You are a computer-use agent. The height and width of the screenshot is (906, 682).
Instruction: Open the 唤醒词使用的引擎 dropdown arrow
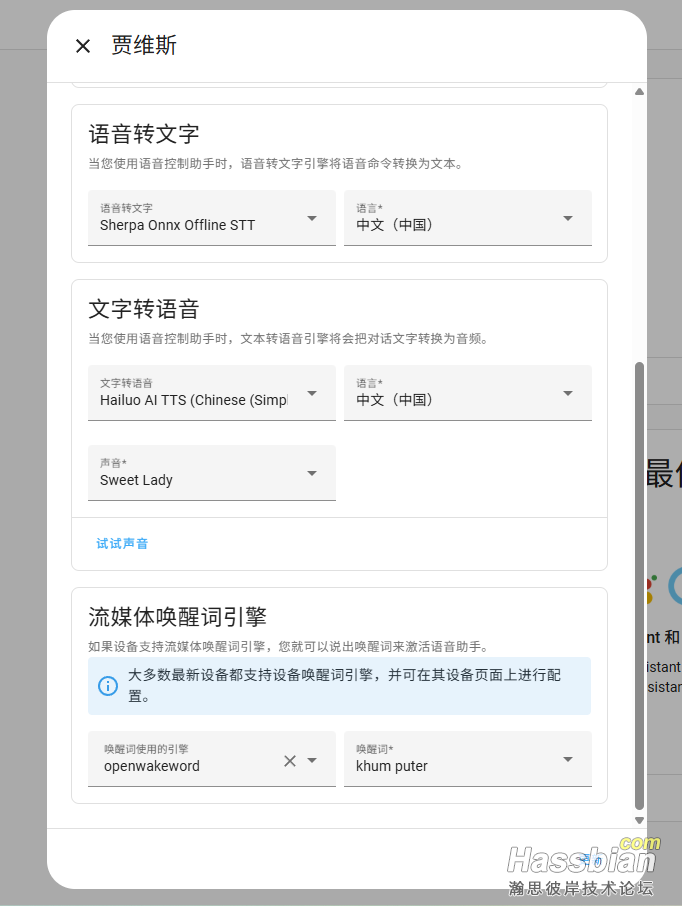(312, 760)
